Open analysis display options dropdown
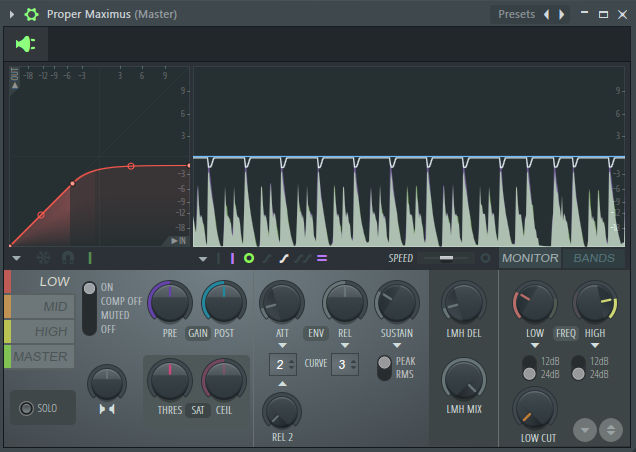Viewport: 636px width, 452px height. click(x=203, y=259)
